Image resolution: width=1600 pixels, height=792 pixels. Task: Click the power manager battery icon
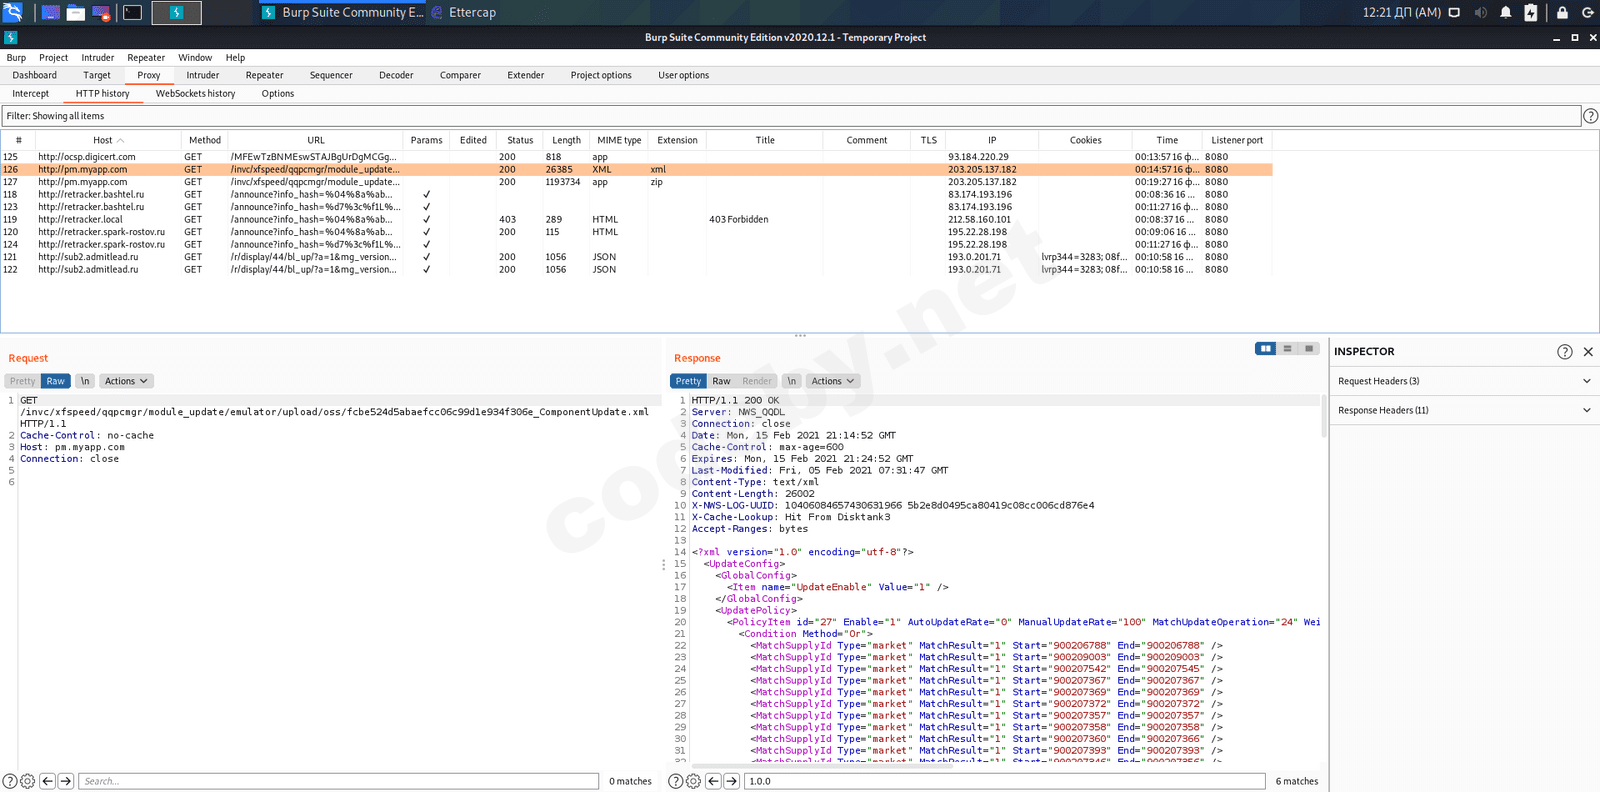tap(1530, 12)
